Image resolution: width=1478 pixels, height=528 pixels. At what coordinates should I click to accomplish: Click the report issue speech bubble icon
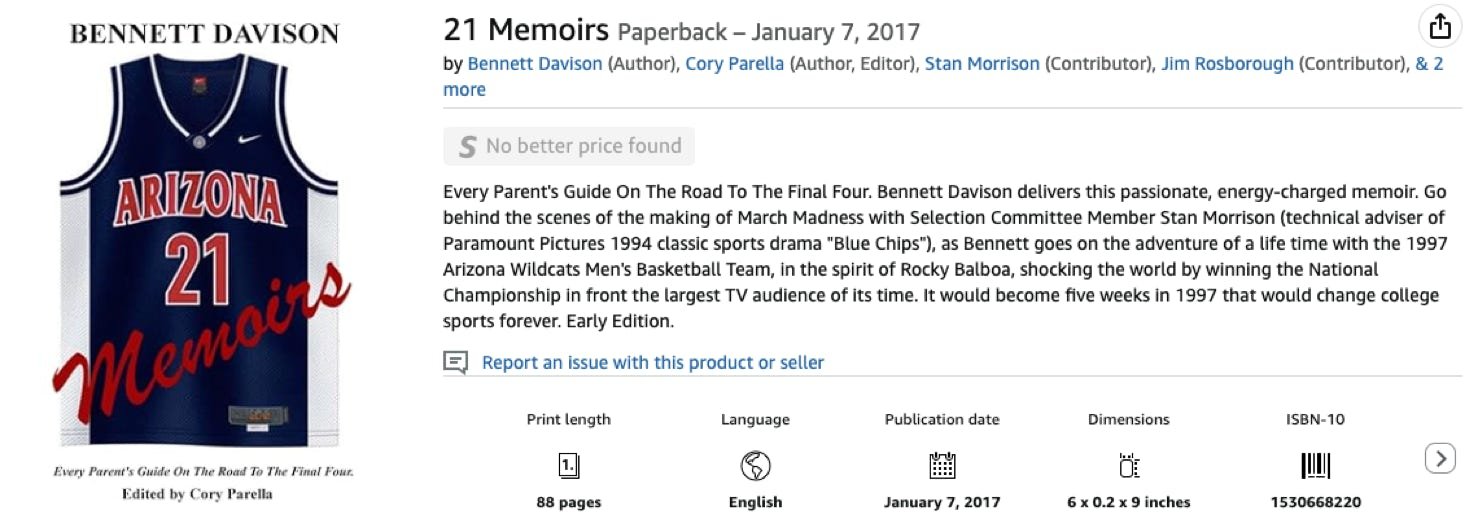[x=456, y=362]
